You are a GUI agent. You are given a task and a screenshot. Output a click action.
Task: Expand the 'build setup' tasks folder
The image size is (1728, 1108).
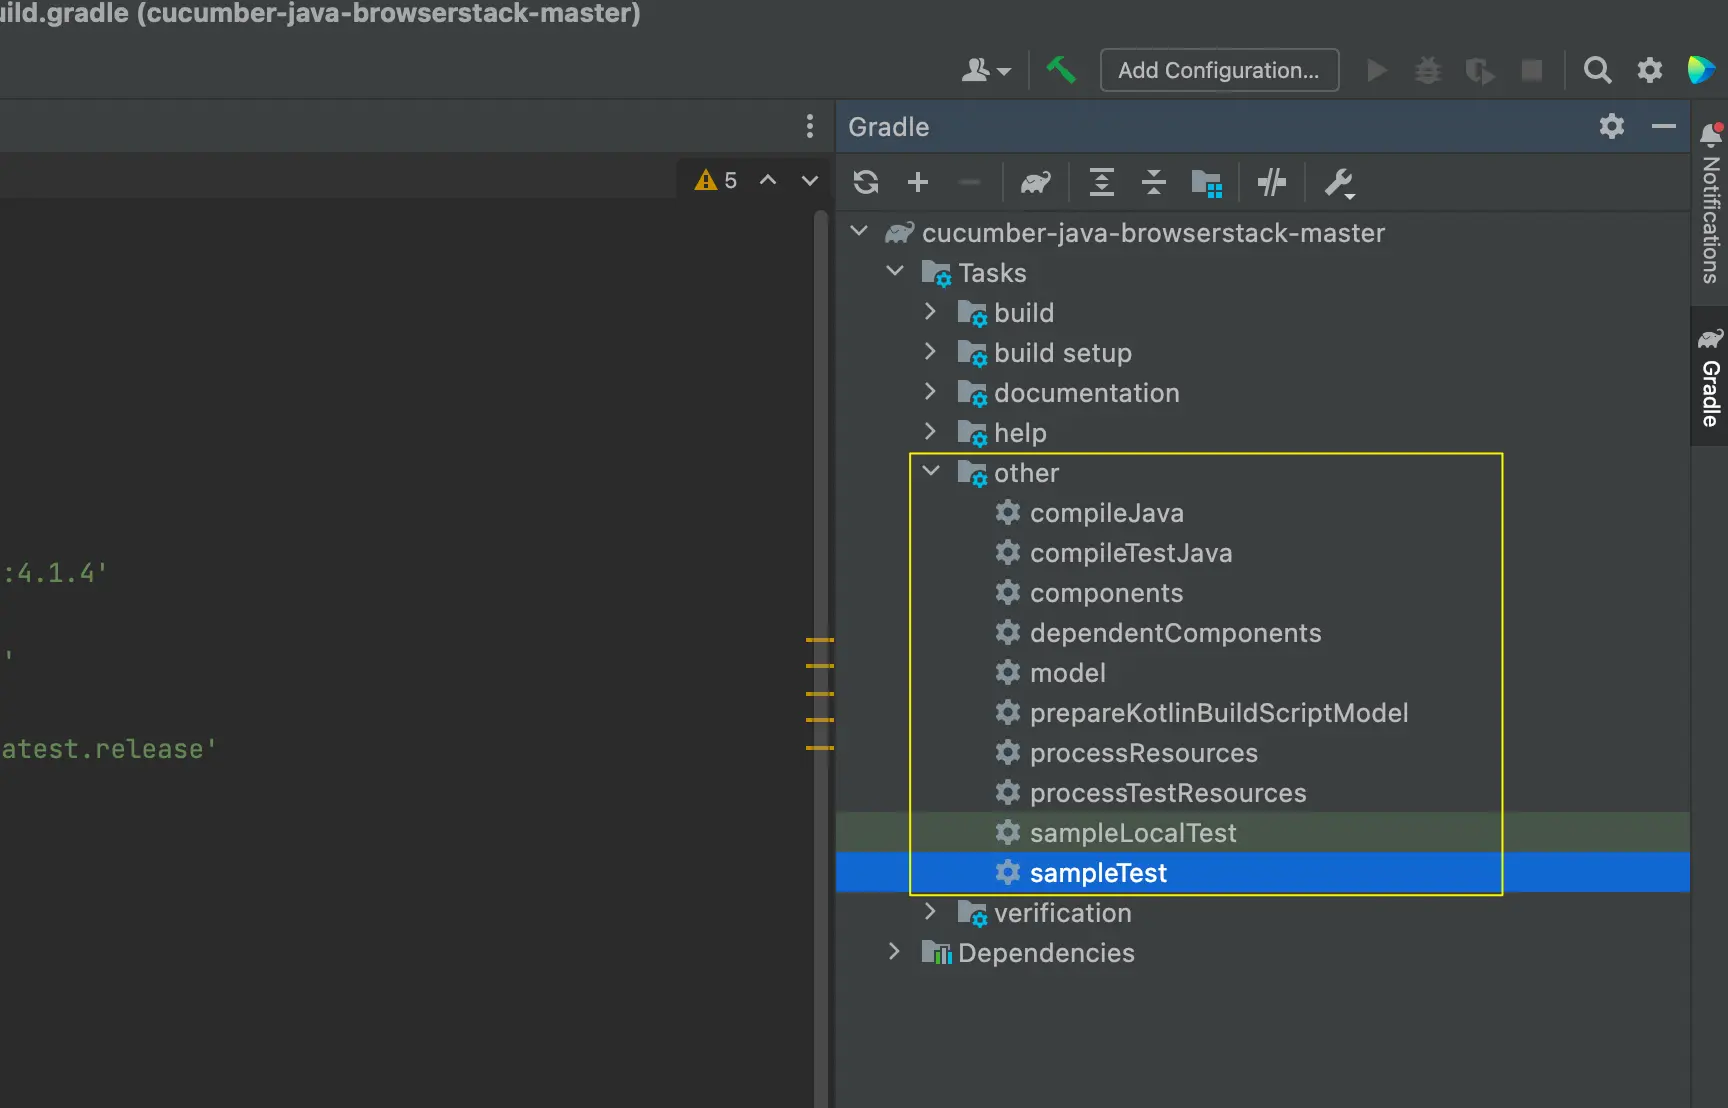931,352
